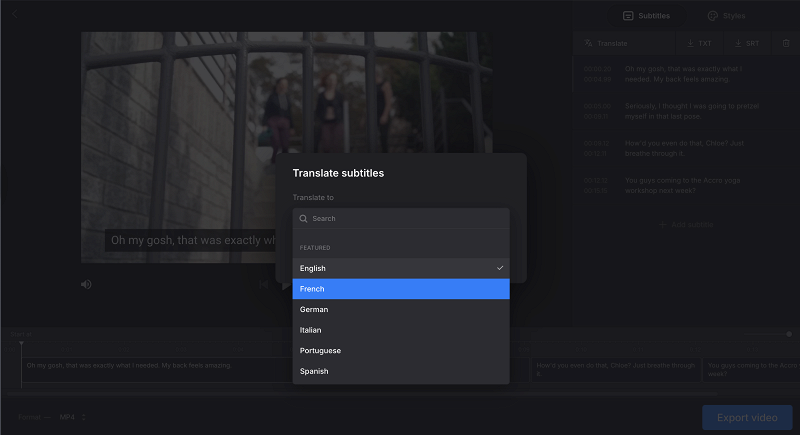
Task: Choose French as translation language
Action: click(401, 289)
